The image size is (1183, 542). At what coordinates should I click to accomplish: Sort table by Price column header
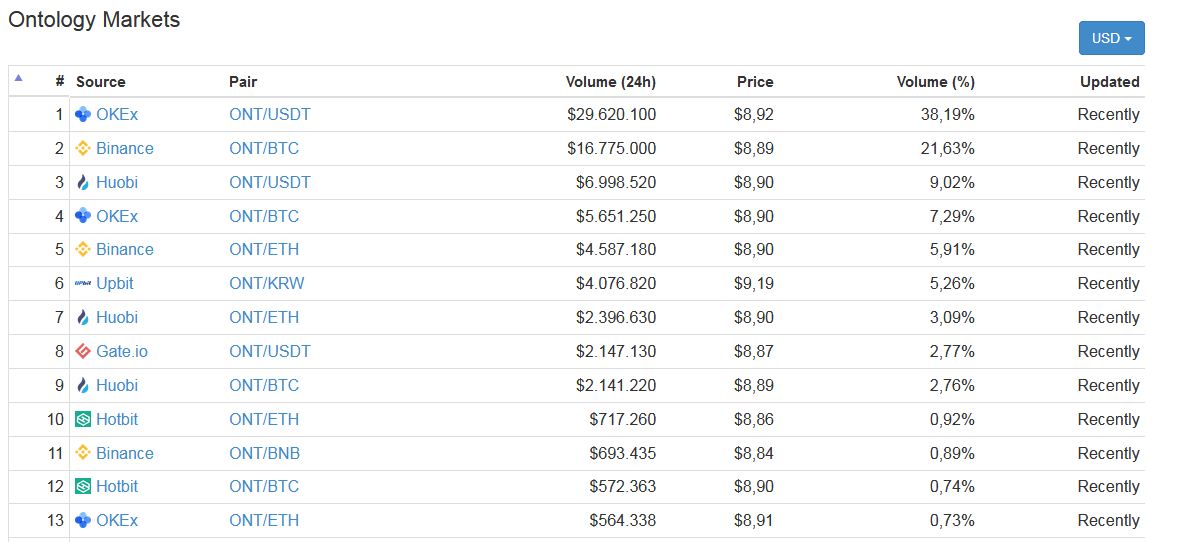point(755,82)
